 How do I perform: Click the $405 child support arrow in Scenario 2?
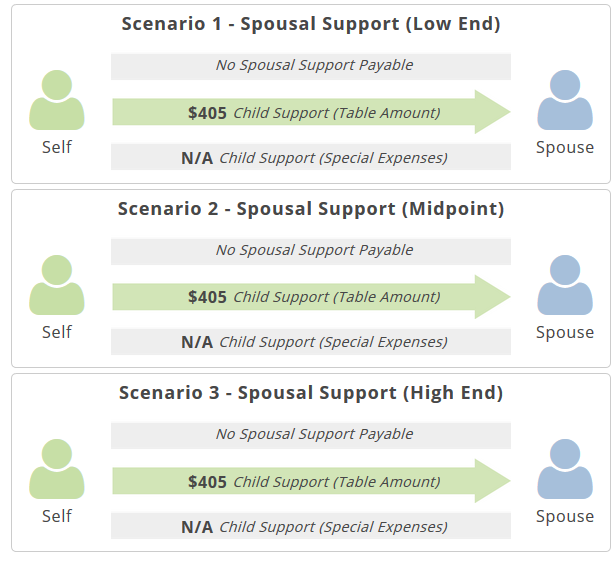311,297
